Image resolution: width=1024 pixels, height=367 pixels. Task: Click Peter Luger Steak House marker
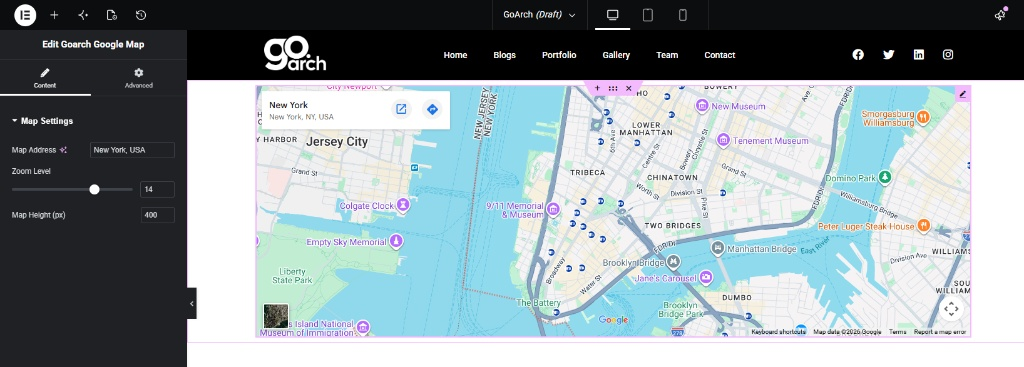pyautogui.click(x=923, y=226)
